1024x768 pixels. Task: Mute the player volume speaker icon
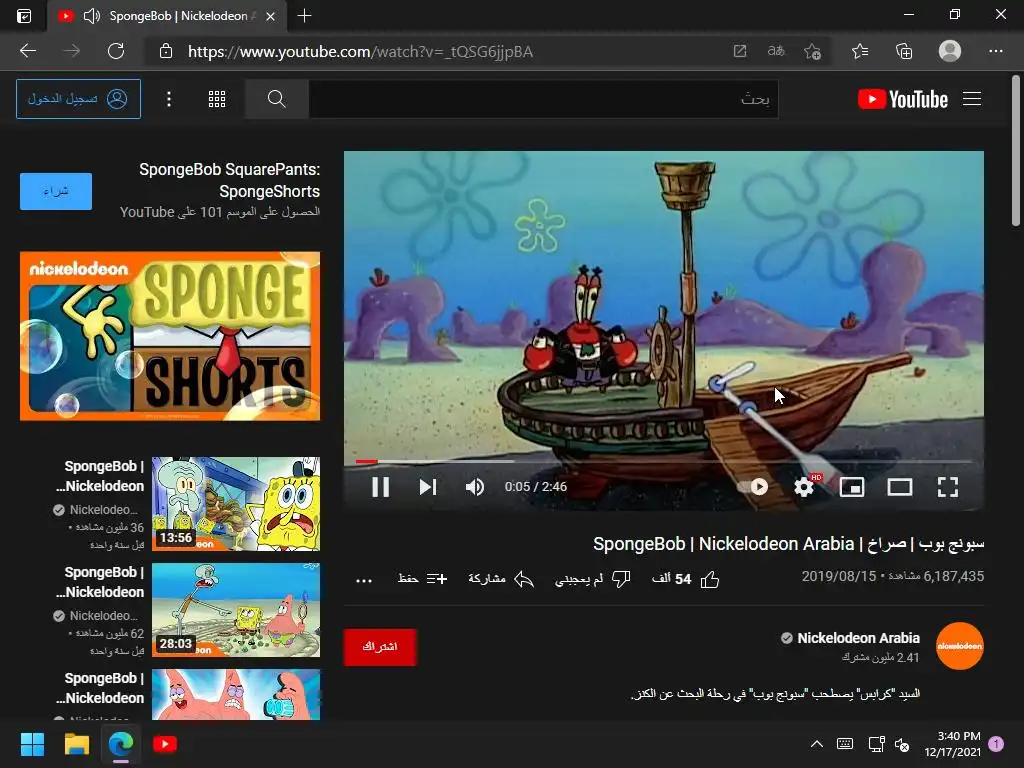[x=475, y=487]
